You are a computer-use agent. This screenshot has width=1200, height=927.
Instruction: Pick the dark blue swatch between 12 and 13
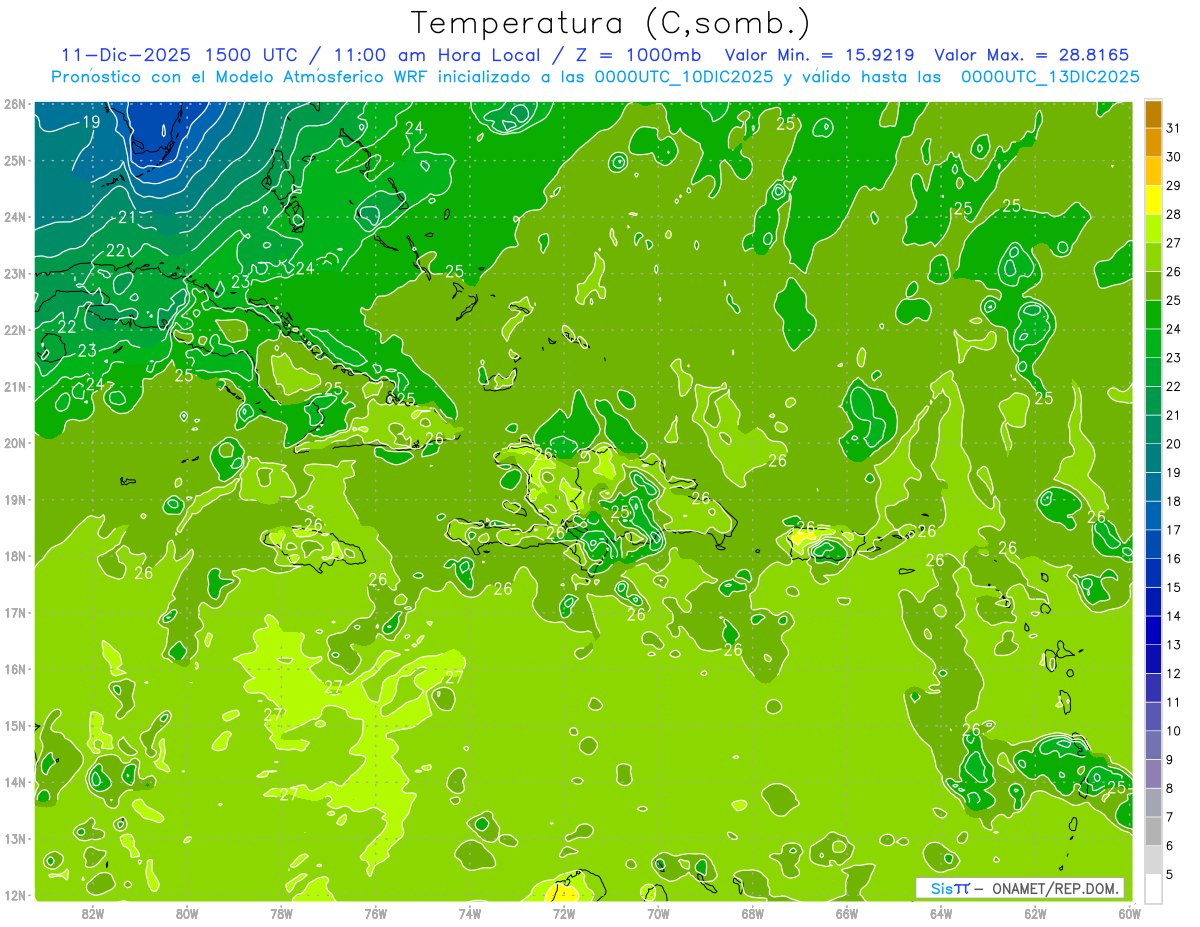pos(1152,659)
